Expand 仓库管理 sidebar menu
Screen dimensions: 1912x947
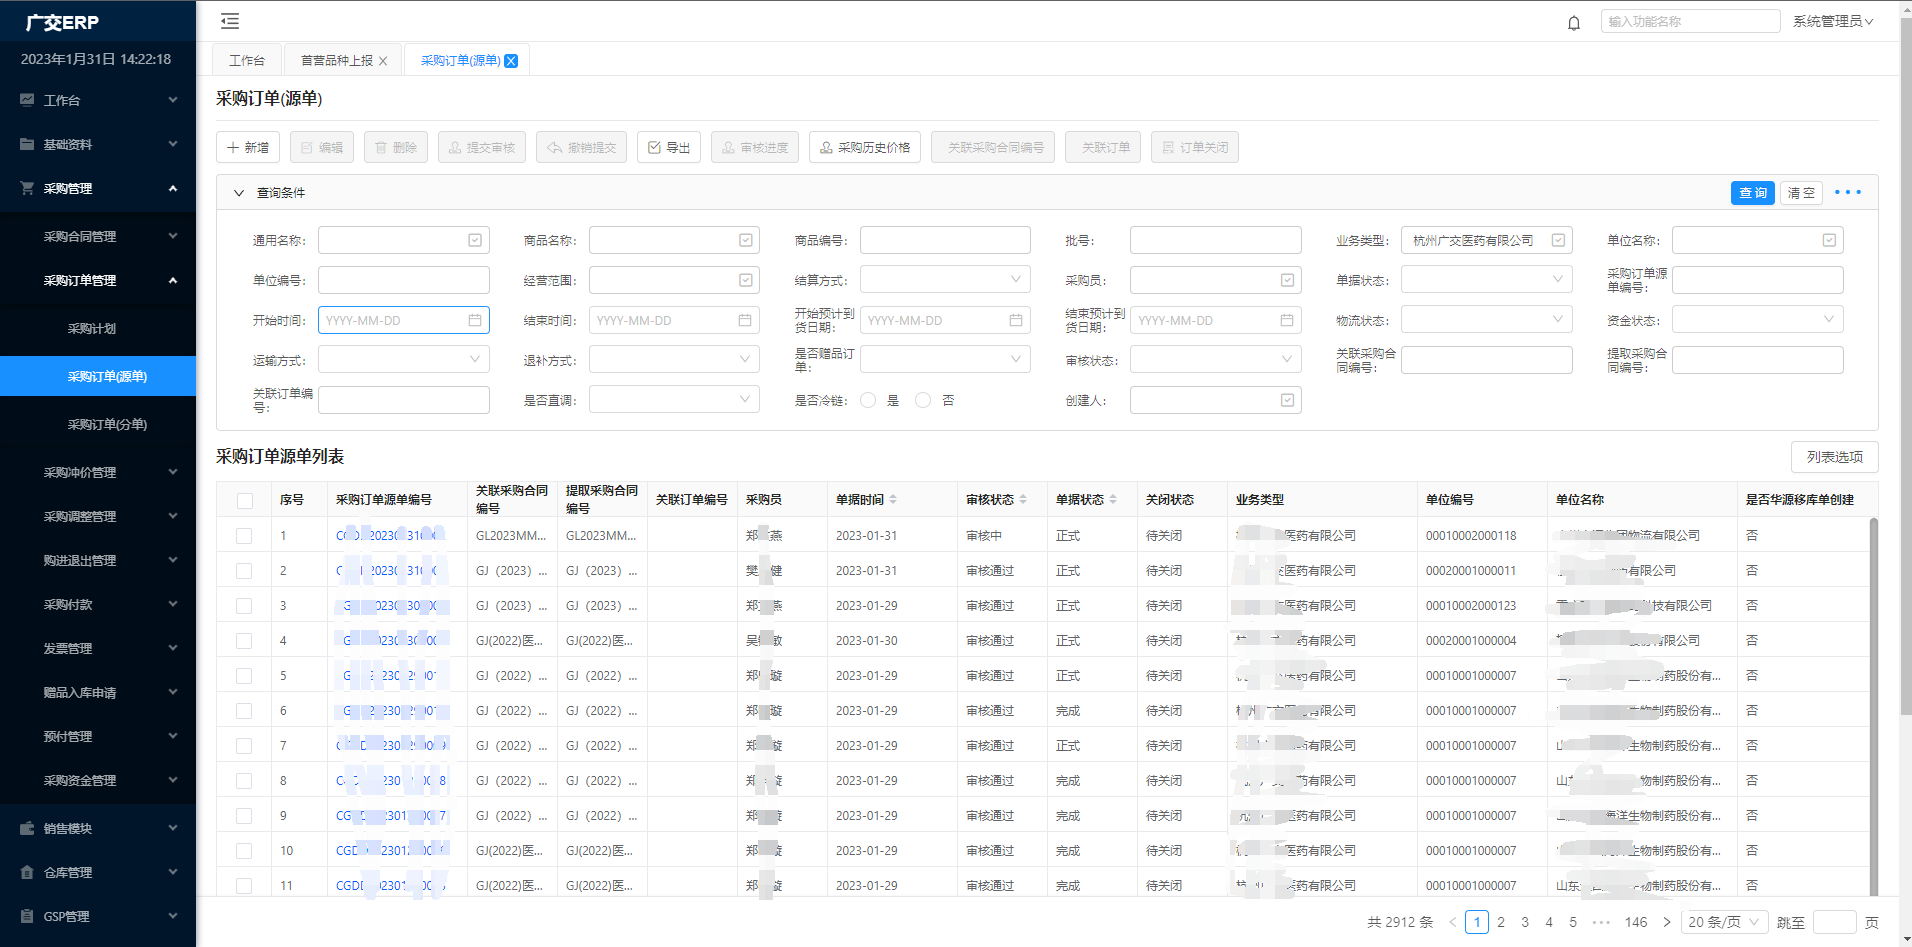98,872
